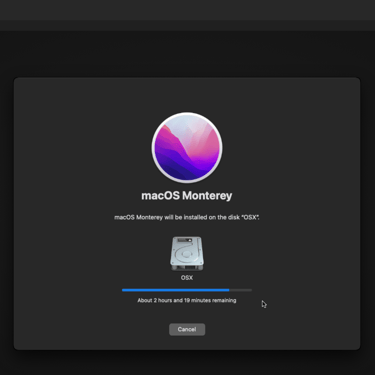
Task: Click the sentence "macOS Monterey will be installed on the disk"
Action: point(187,217)
